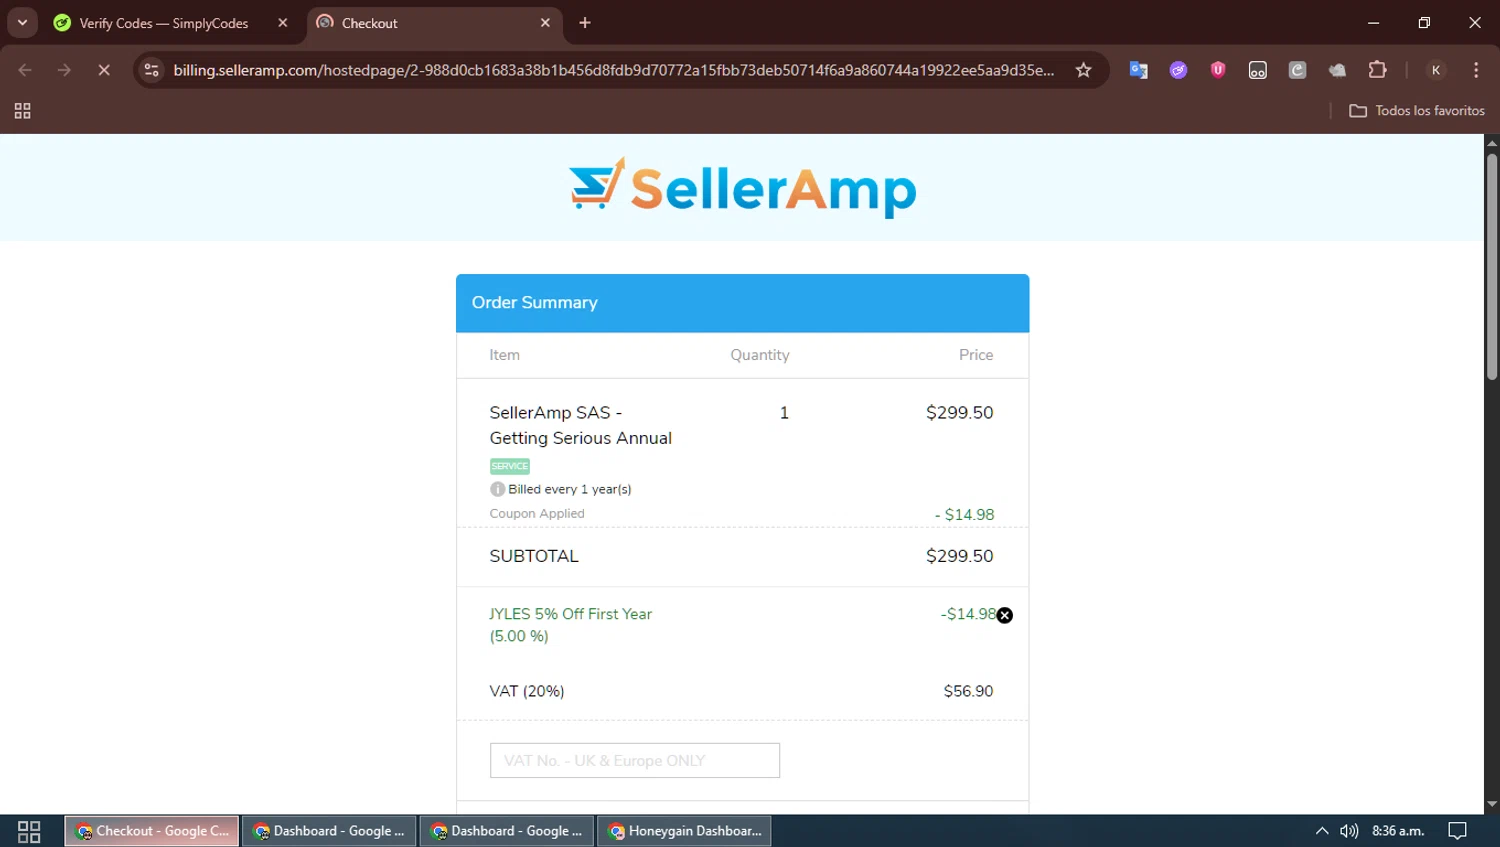This screenshot has height=847, width=1500.
Task: Open the Todos los favoritos folder
Action: (x=1417, y=111)
